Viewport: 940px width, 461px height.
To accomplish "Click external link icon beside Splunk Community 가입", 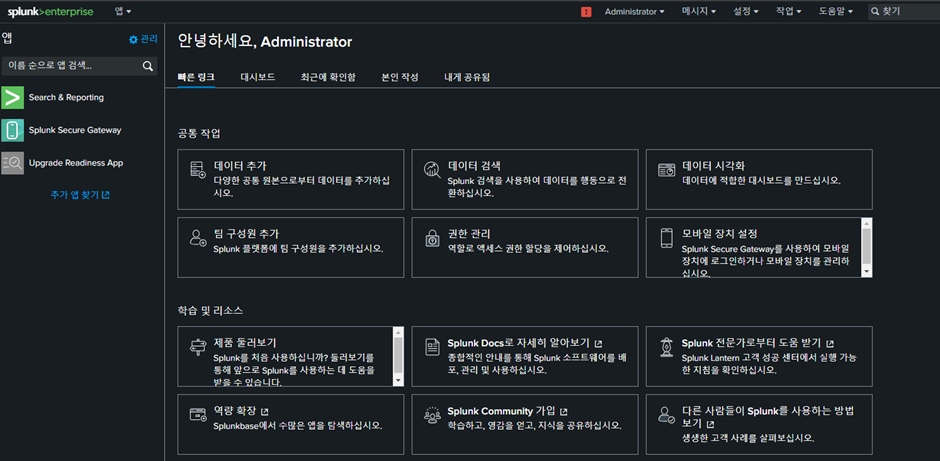I will pyautogui.click(x=563, y=411).
